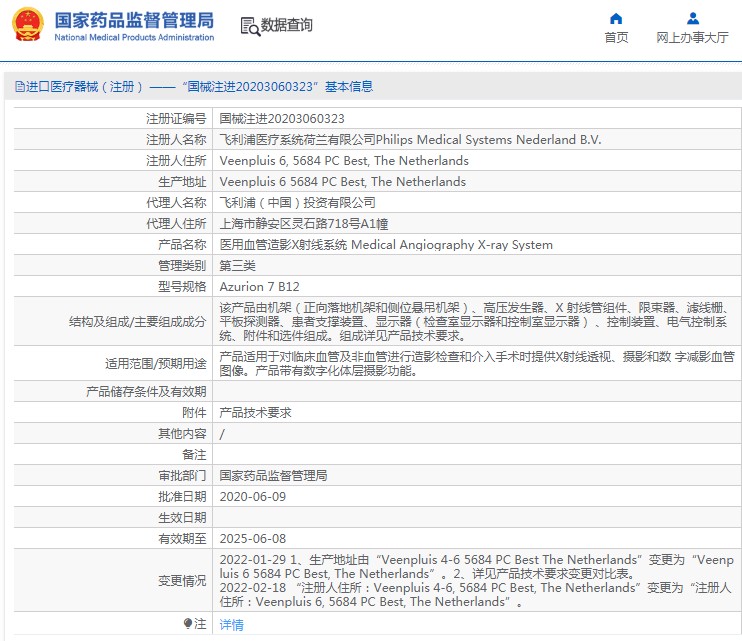Click the 代理人名称 row label

(176, 202)
